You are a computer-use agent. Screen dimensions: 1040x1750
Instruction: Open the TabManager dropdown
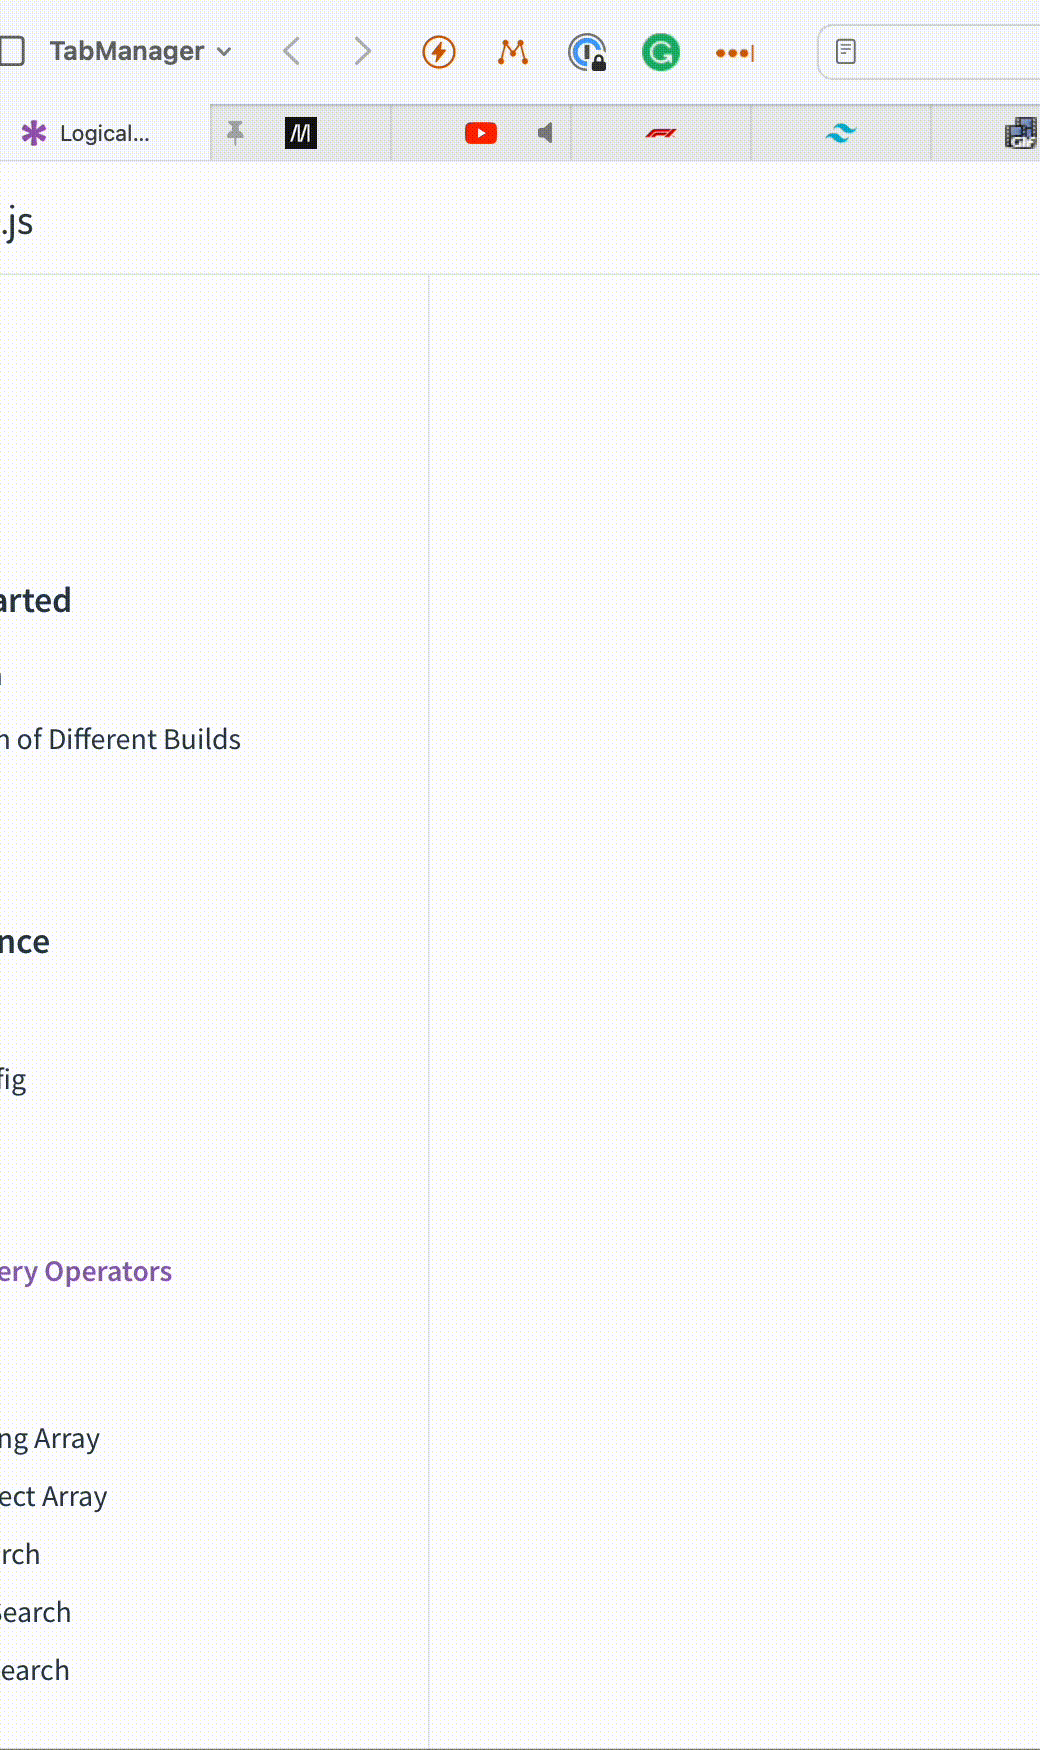tap(140, 51)
